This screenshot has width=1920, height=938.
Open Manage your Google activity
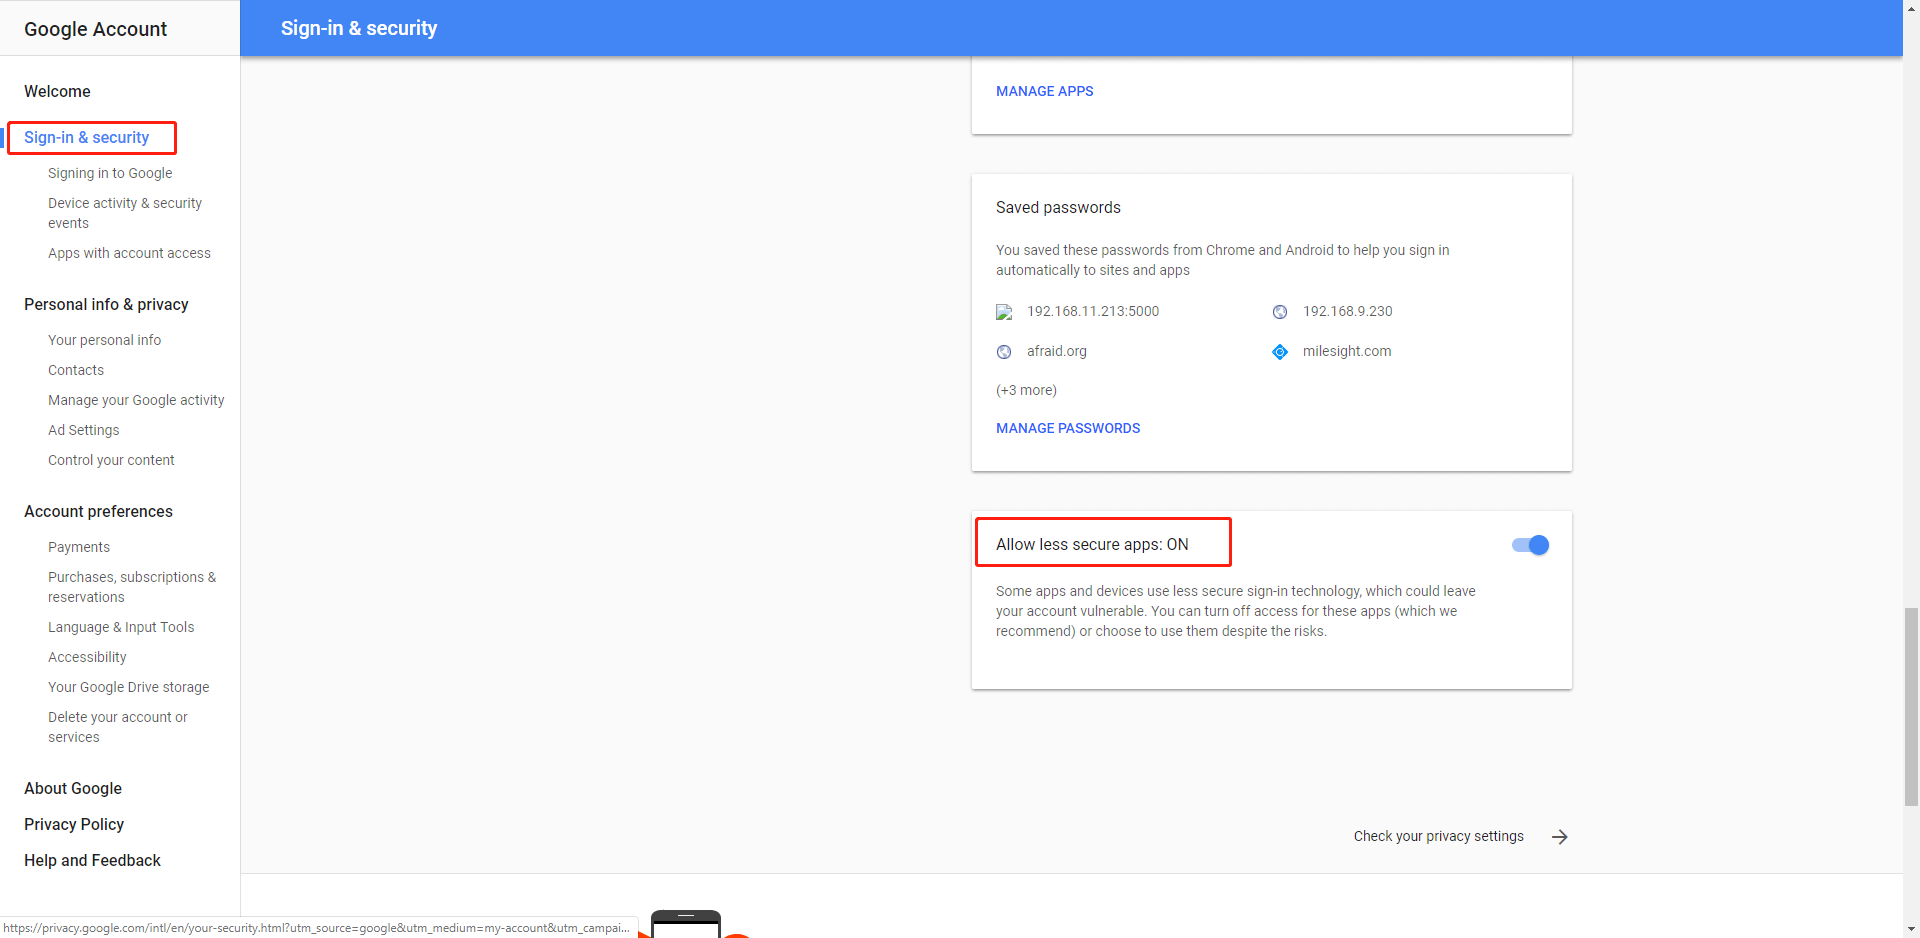pyautogui.click(x=136, y=400)
